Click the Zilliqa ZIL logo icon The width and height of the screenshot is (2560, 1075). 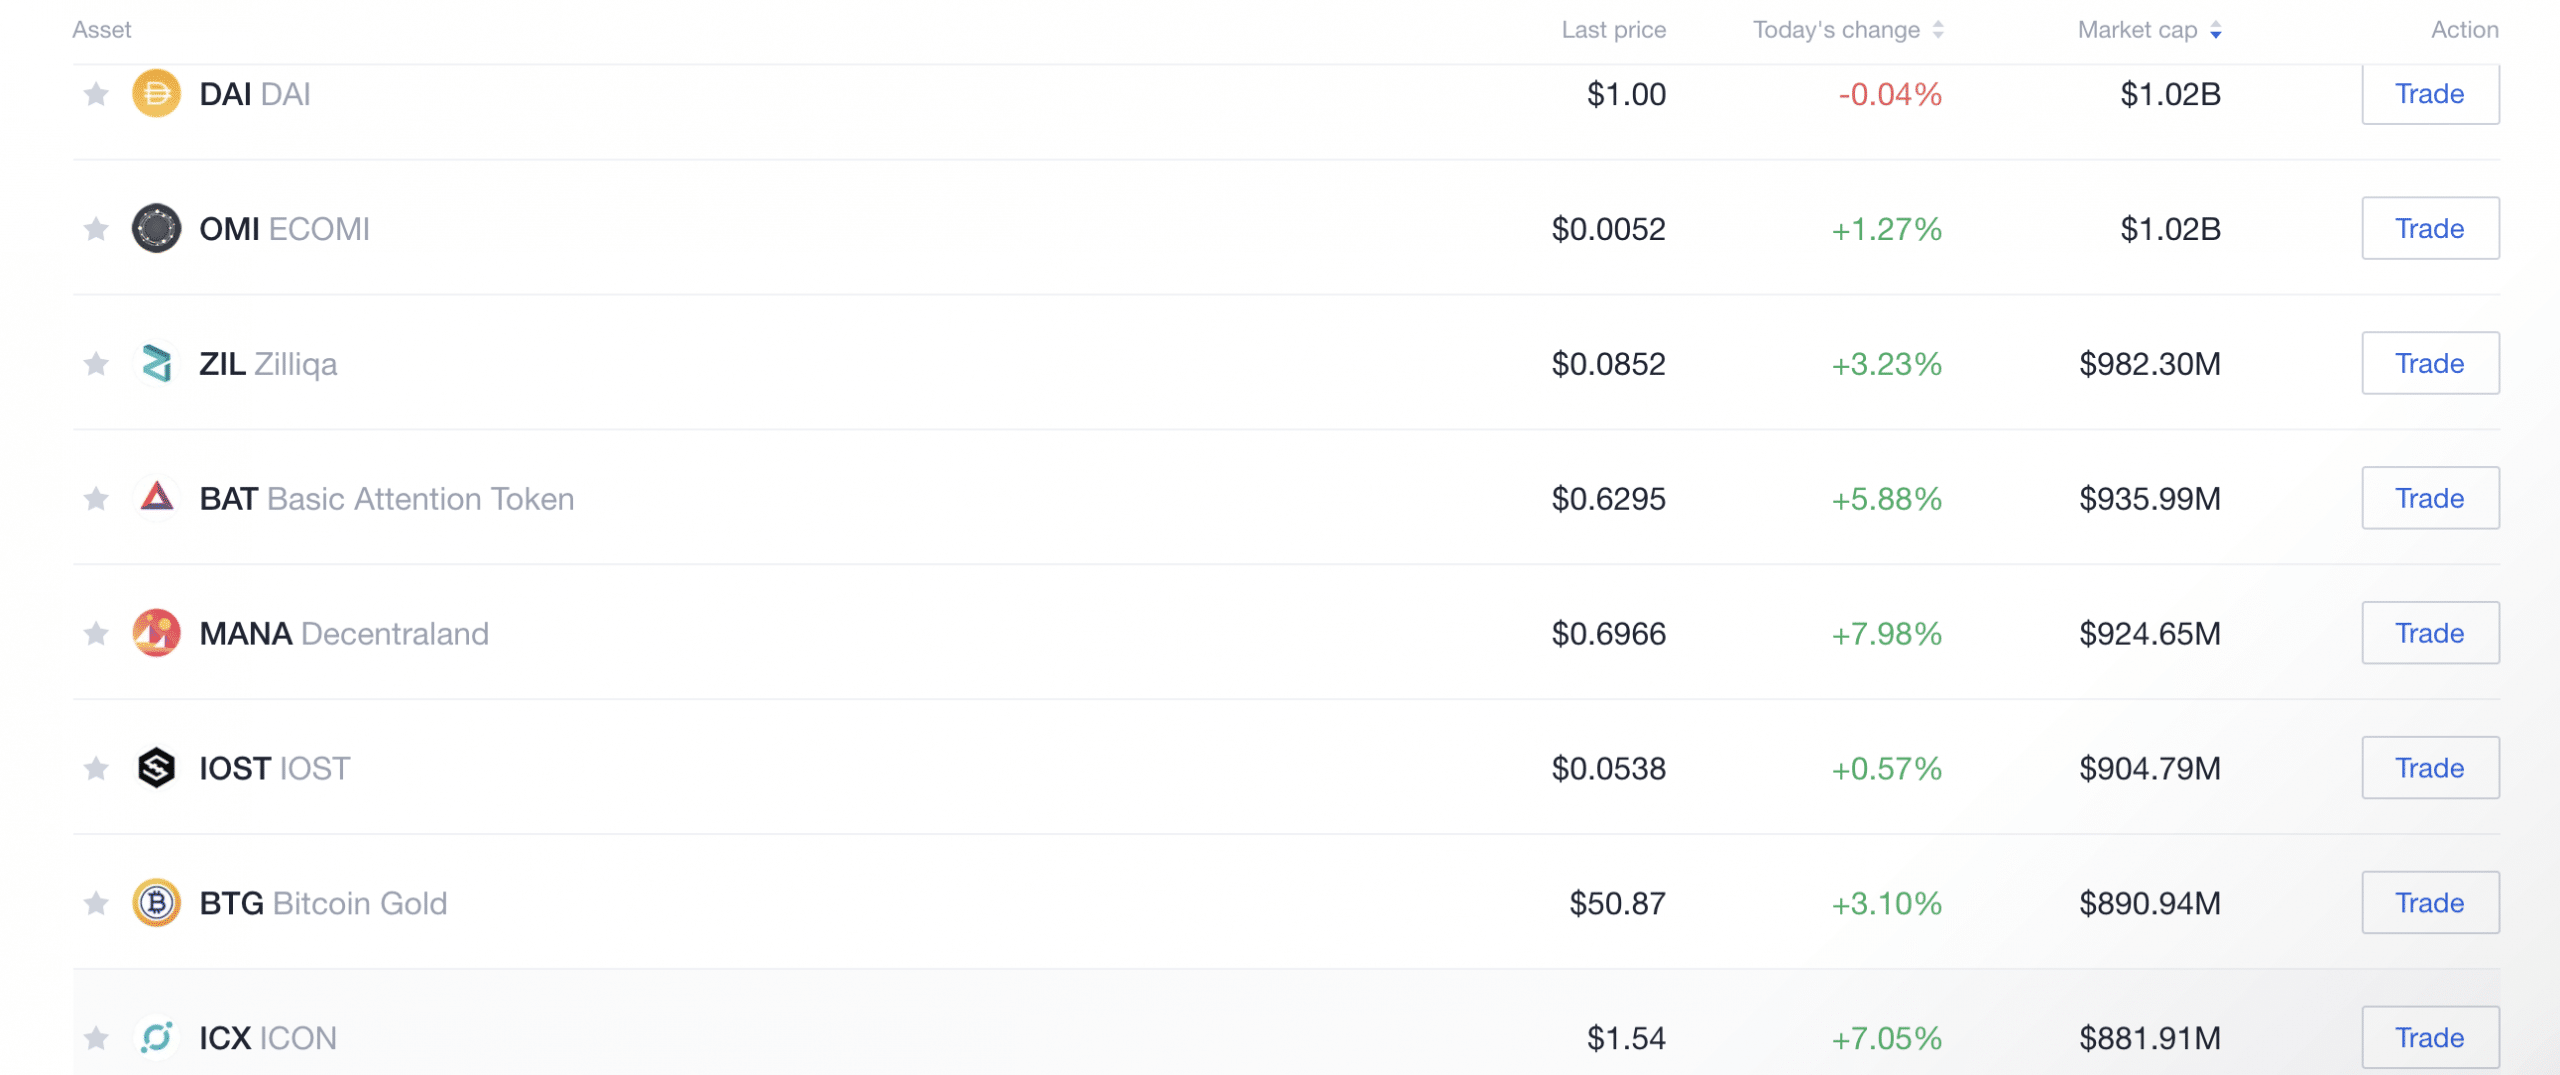(156, 364)
